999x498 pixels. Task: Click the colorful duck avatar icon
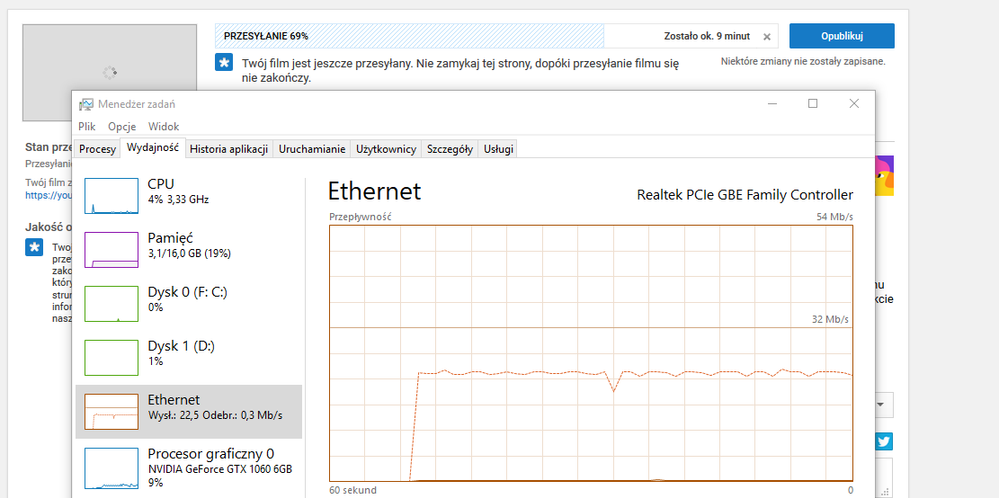pyautogui.click(x=884, y=180)
